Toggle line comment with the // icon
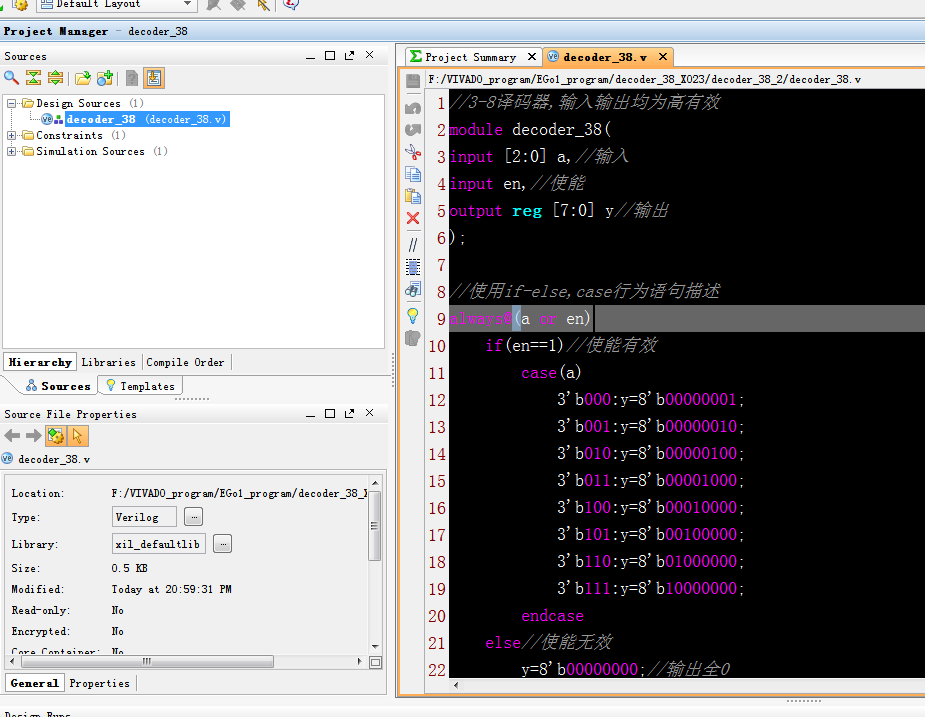The image size is (925, 717). coord(413,244)
